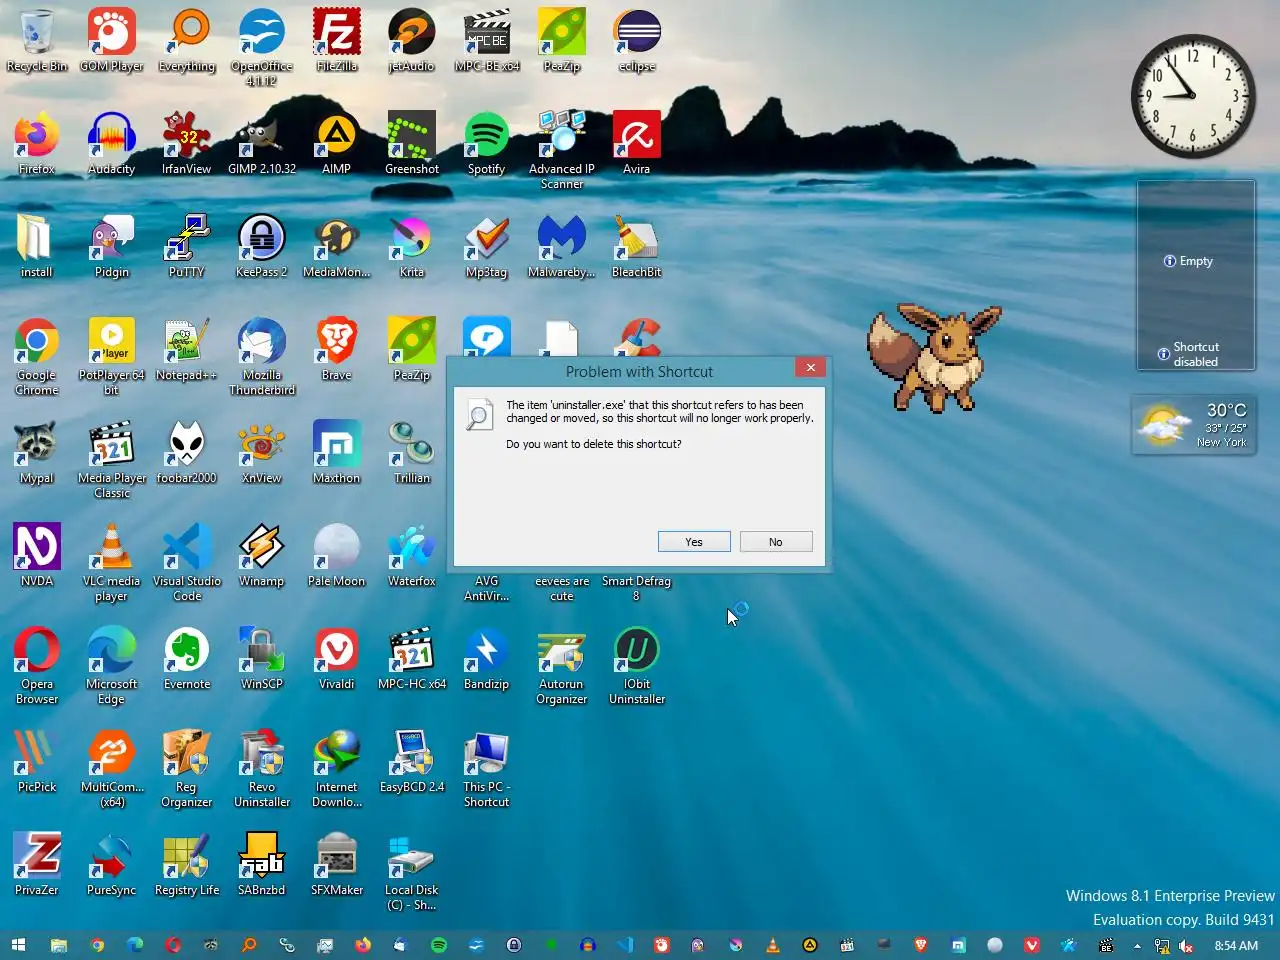Select the Opera Browser desktop icon
This screenshot has width=1280, height=960.
click(x=37, y=665)
